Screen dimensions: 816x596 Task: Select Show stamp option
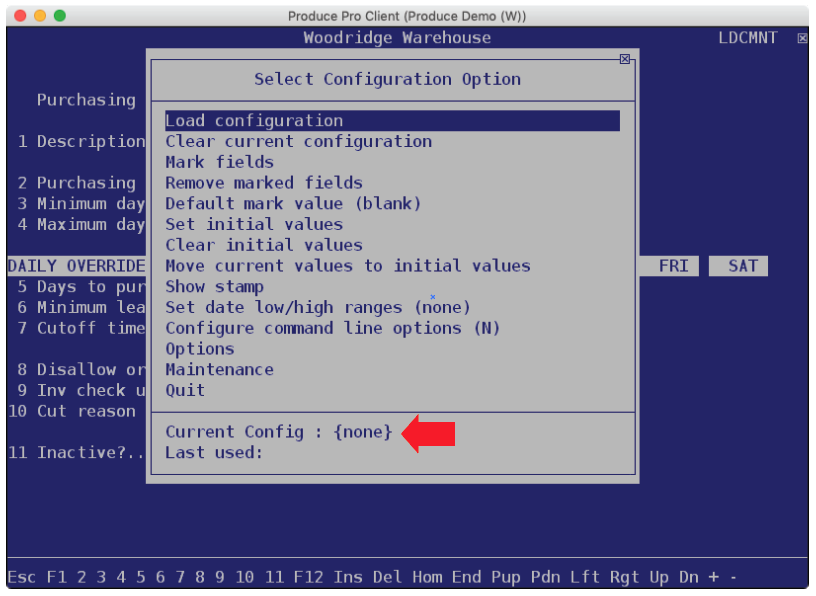pyautogui.click(x=214, y=287)
